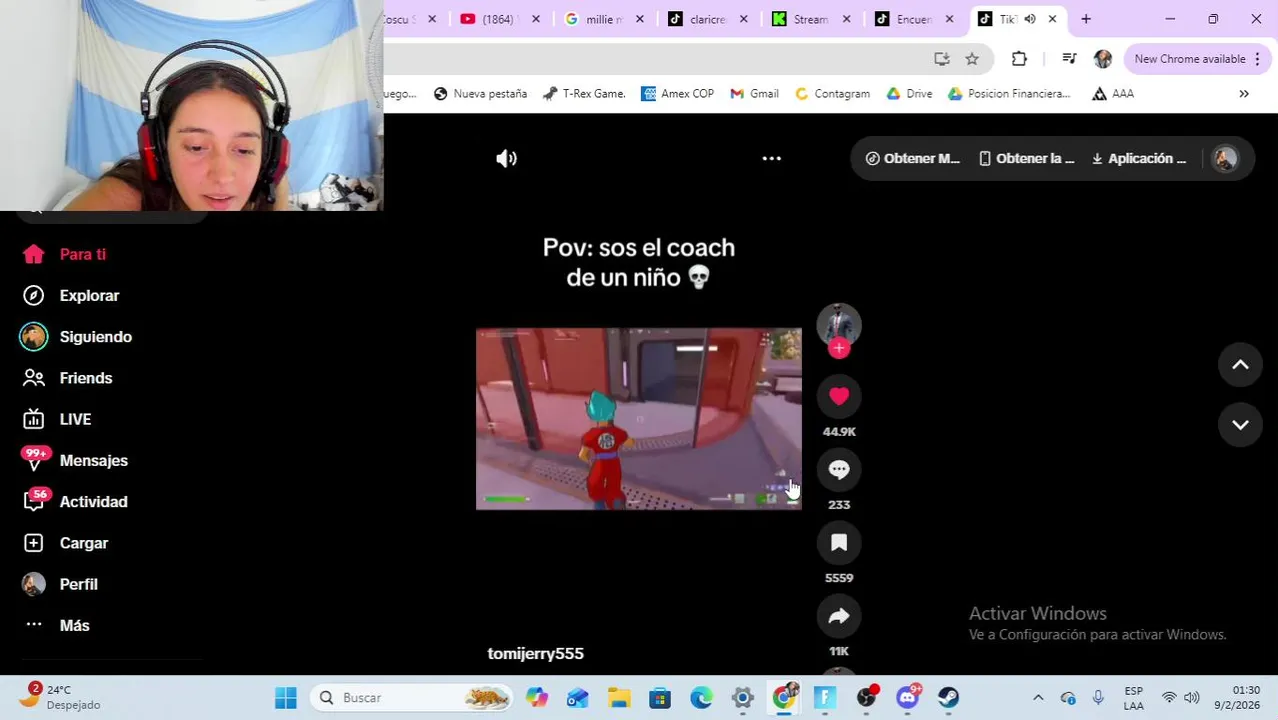Open the video creator's profile avatar
Viewport: 1278px width, 720px height.
839,324
